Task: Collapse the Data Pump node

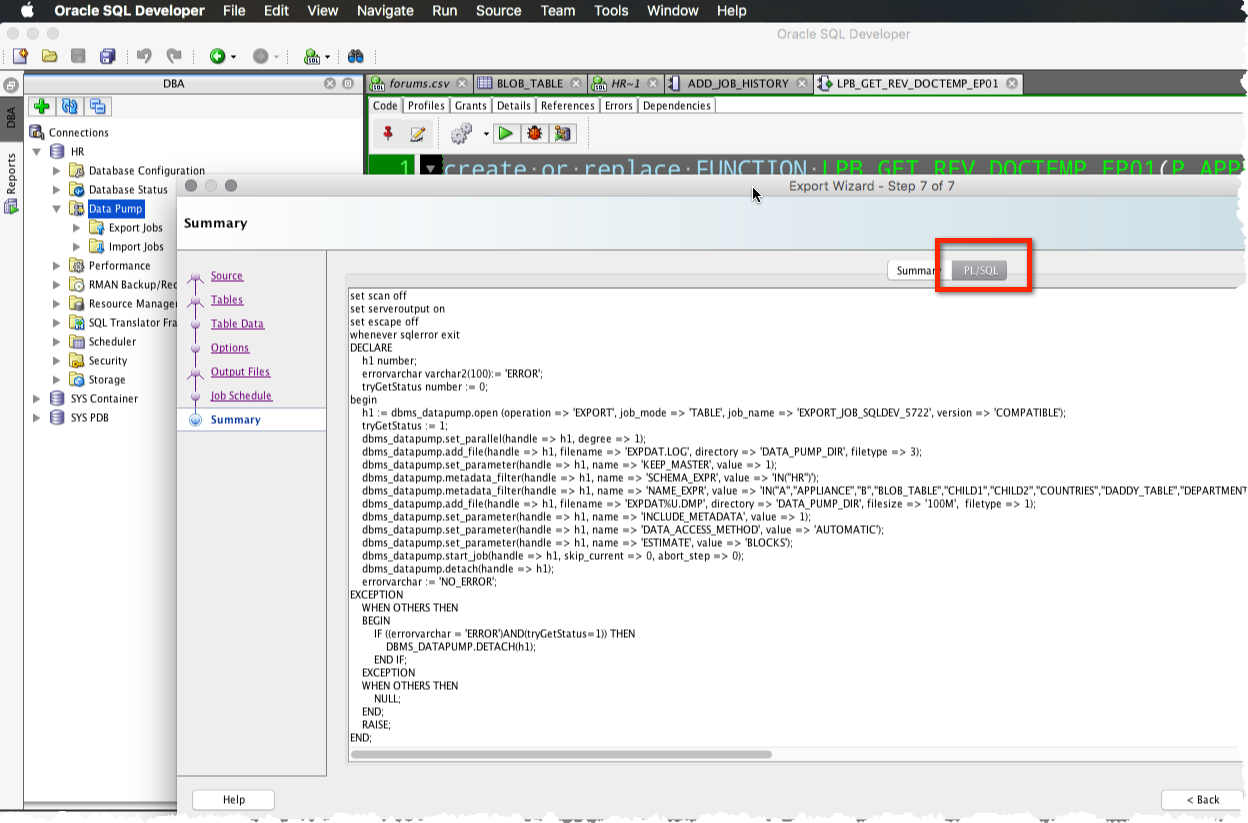Action: (x=57, y=209)
